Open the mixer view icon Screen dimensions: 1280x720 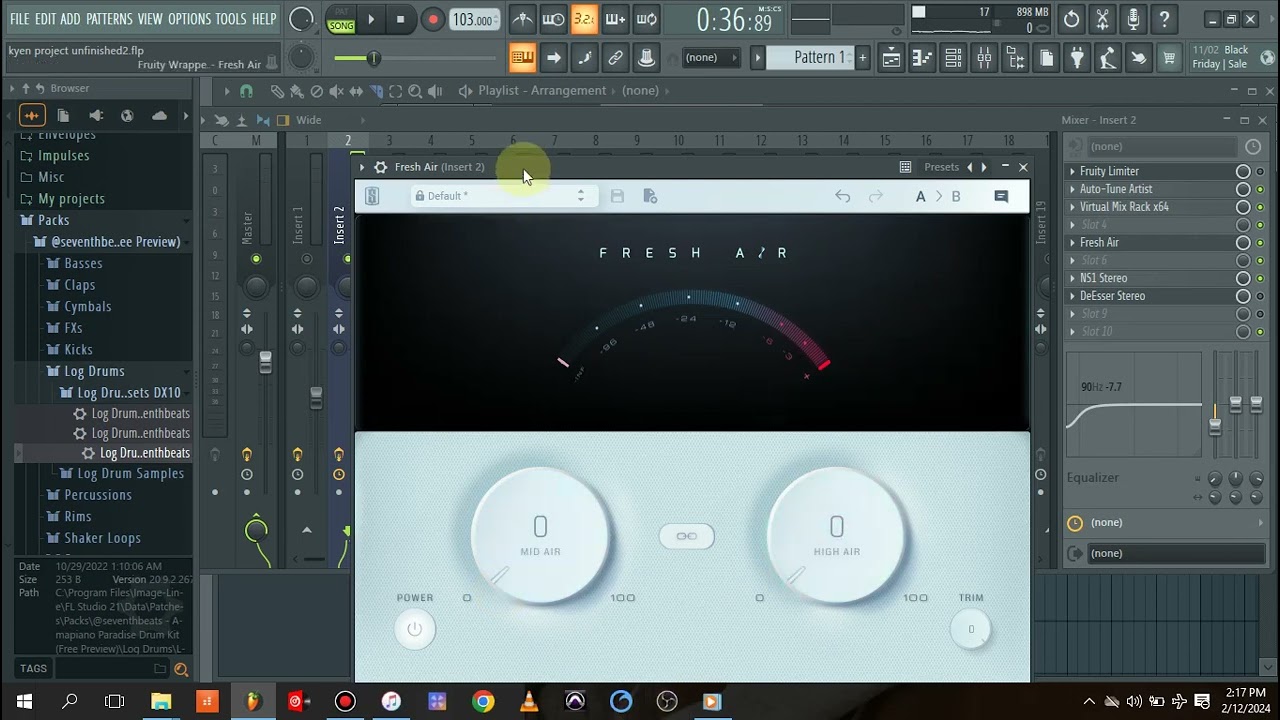coord(984,58)
